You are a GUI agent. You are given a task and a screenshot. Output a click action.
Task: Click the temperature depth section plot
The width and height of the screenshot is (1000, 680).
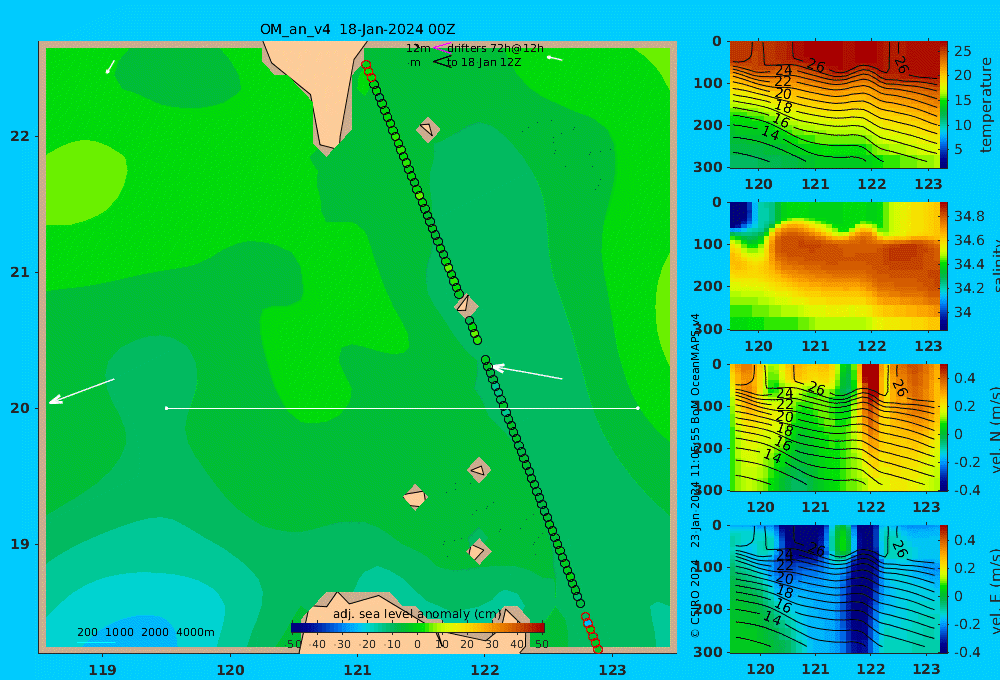(x=834, y=105)
